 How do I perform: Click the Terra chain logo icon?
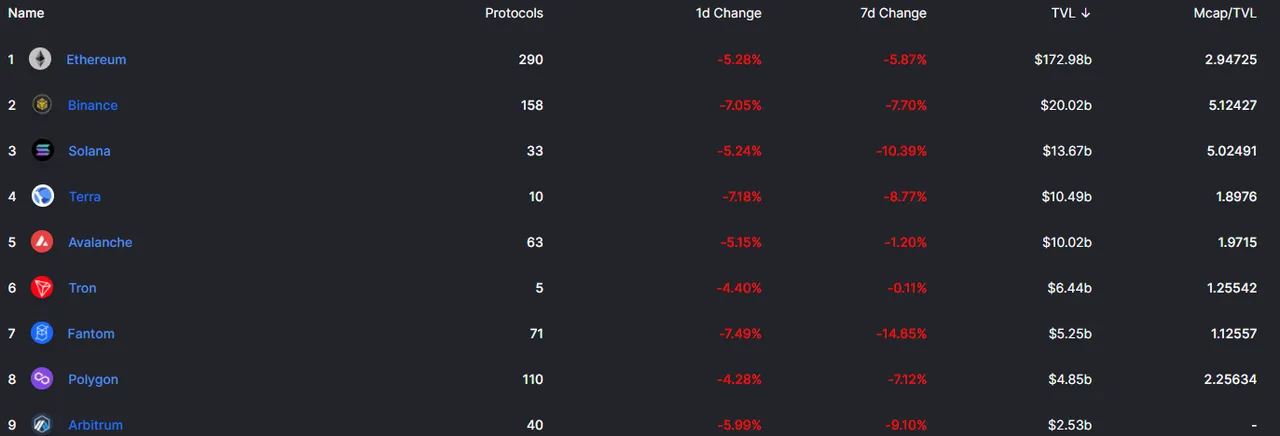42,196
